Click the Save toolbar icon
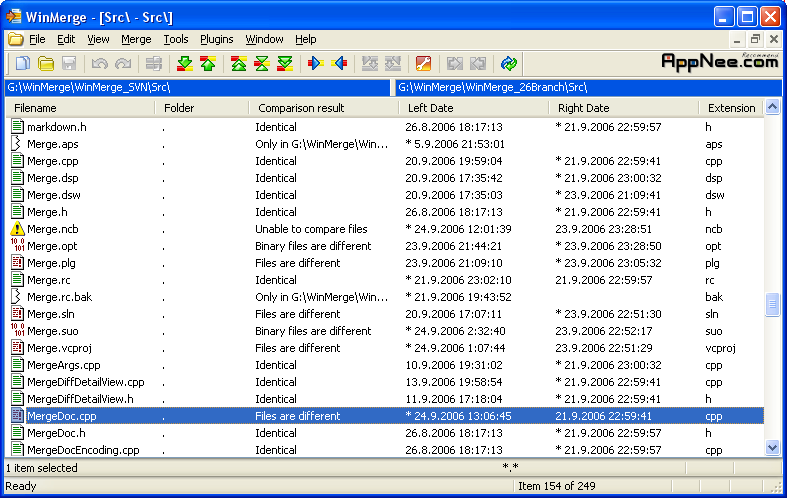The width and height of the screenshot is (787, 498). [x=69, y=63]
